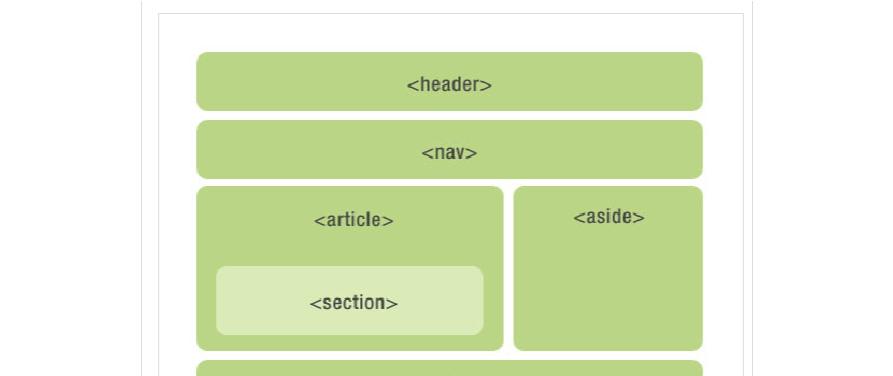893x376 pixels.
Task: Click the article block area below the section box
Action: 350,343
